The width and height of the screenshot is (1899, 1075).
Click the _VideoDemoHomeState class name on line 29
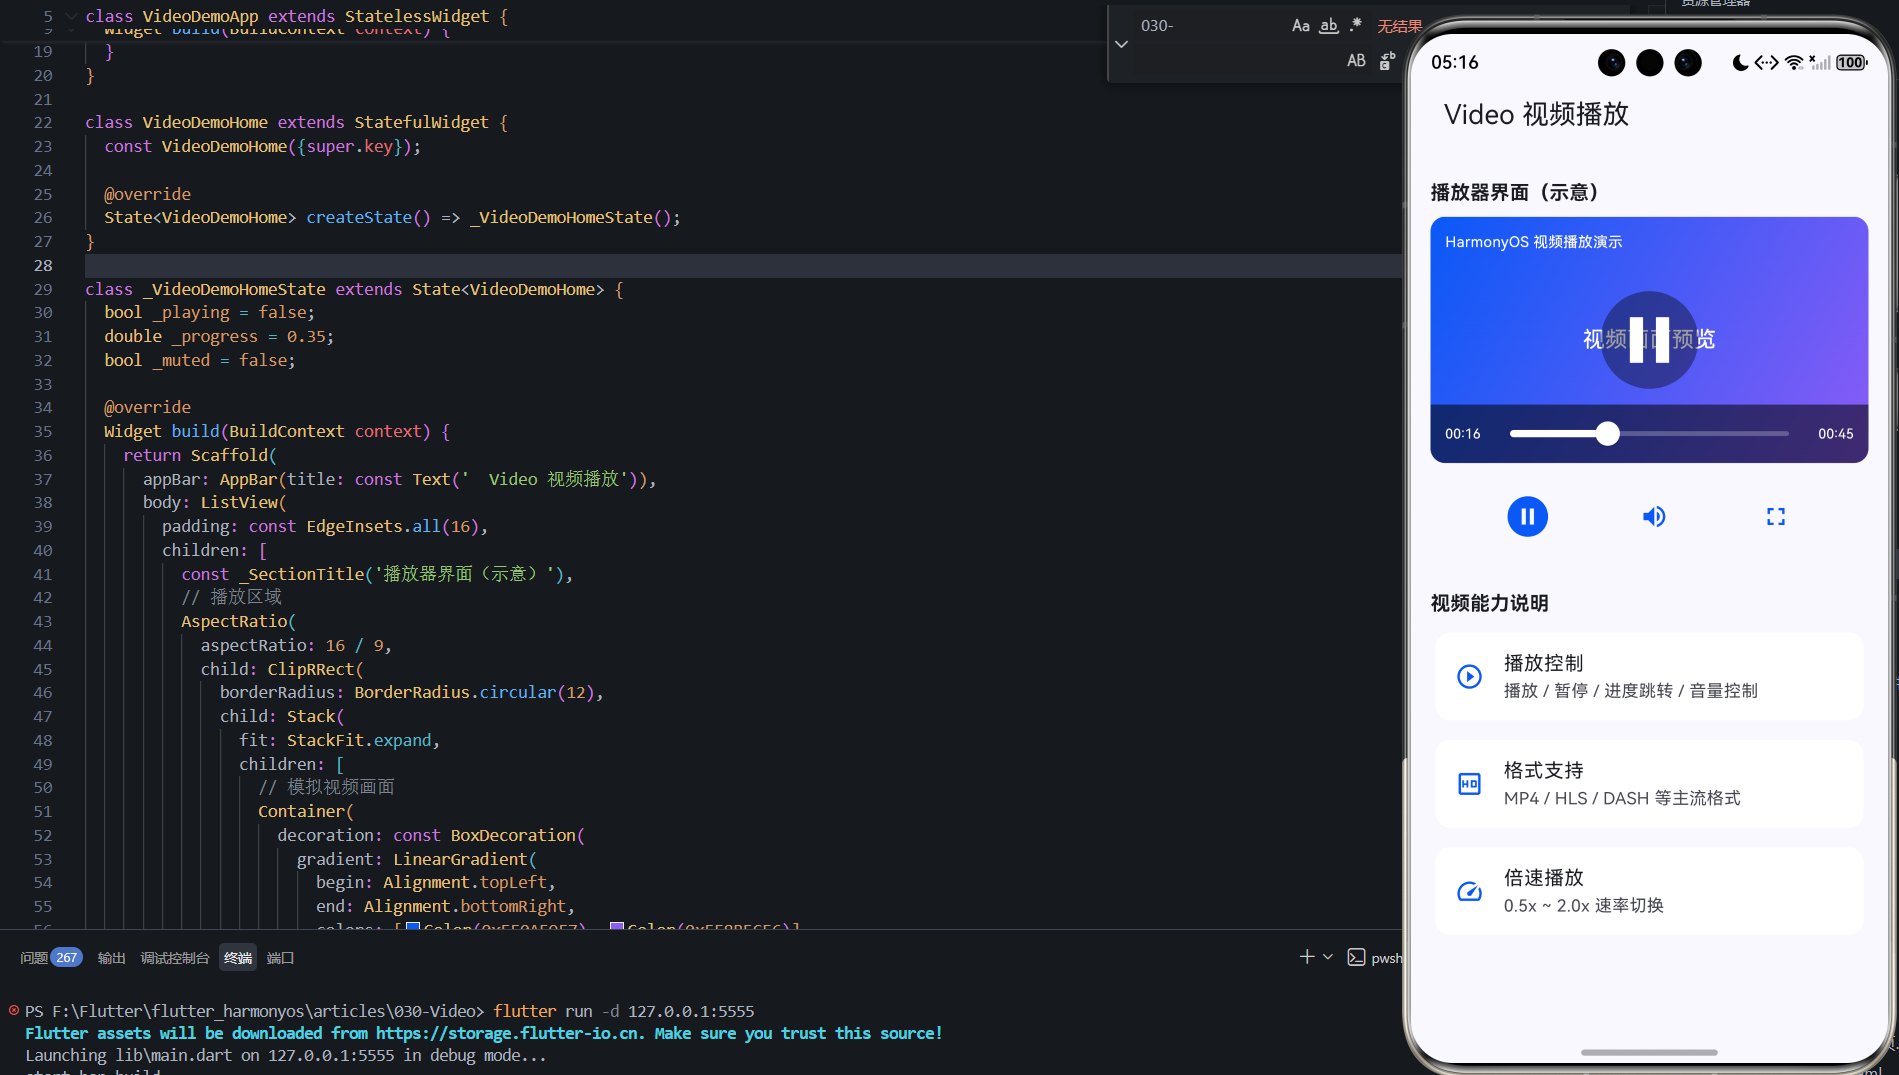[234, 289]
